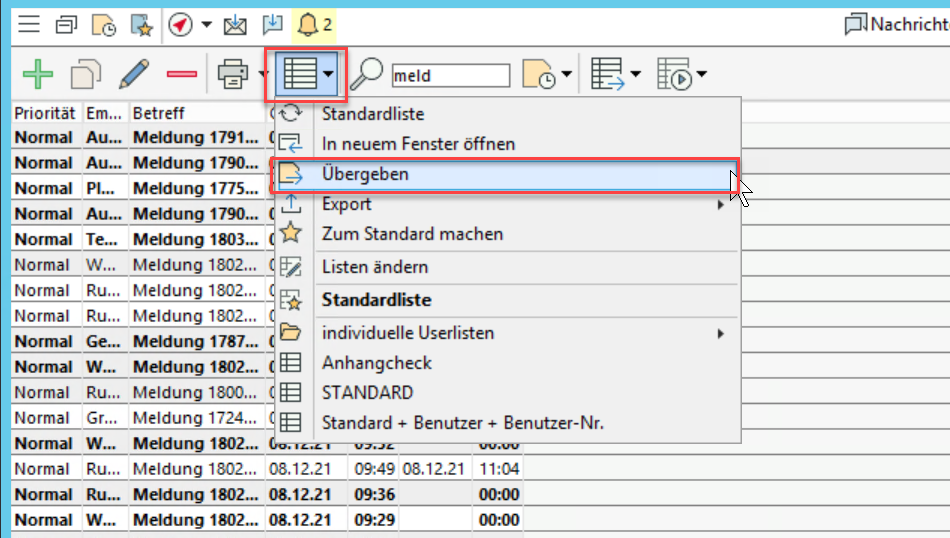Viewport: 950px width, 538px height.
Task: Click the search field containing meld
Action: click(449, 75)
